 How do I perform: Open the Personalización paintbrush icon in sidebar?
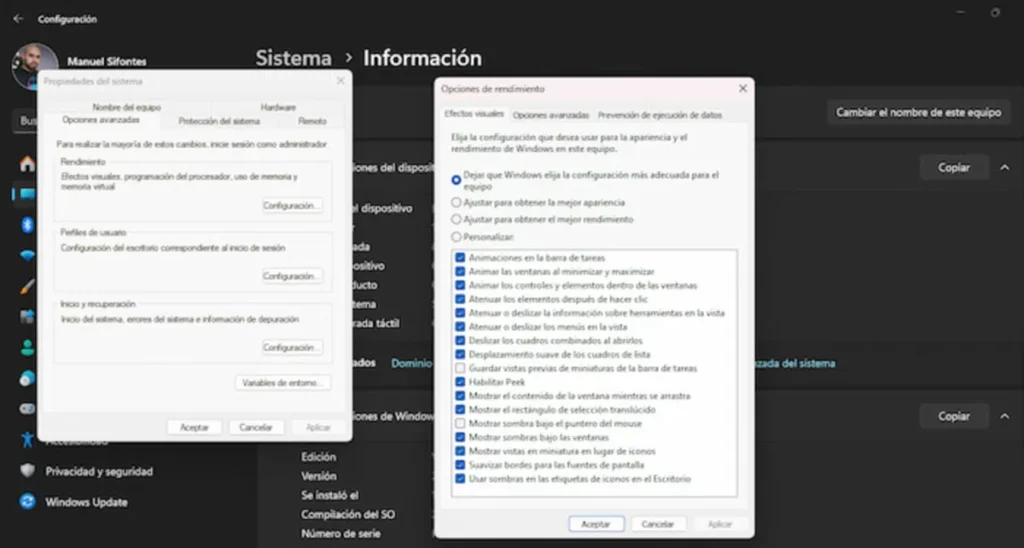(27, 286)
